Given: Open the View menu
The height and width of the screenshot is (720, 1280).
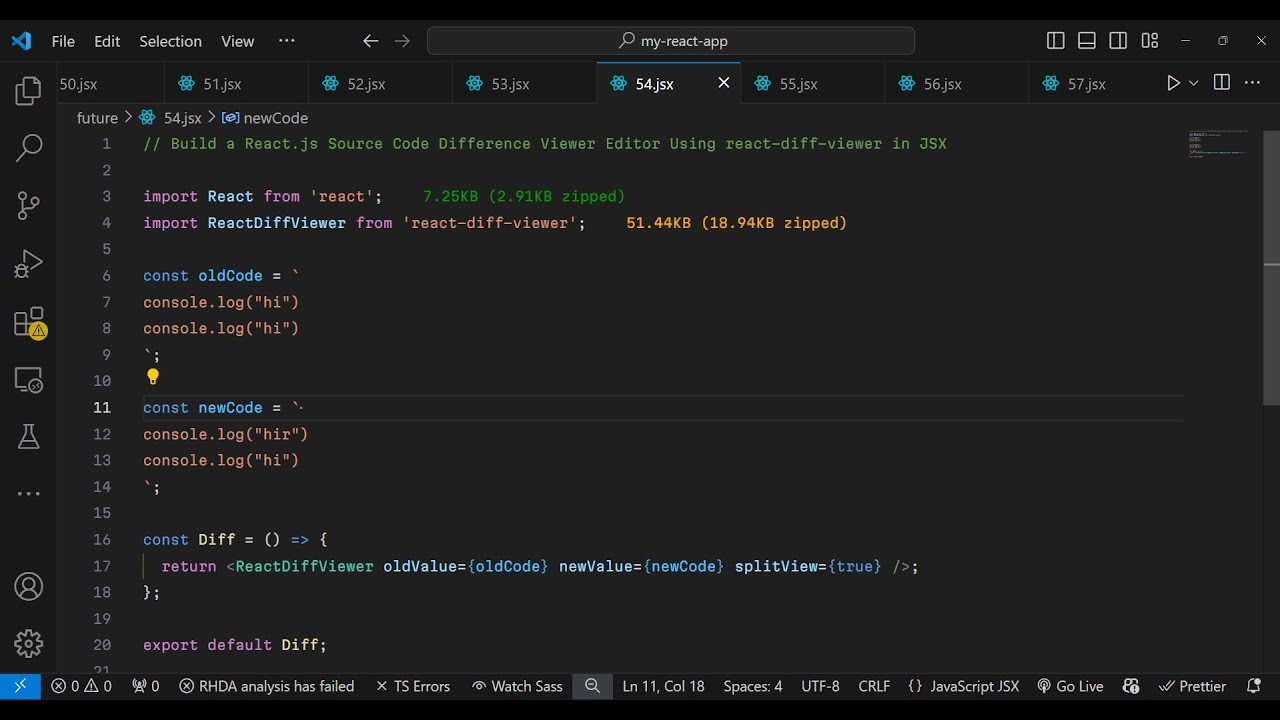Looking at the screenshot, I should tap(237, 41).
